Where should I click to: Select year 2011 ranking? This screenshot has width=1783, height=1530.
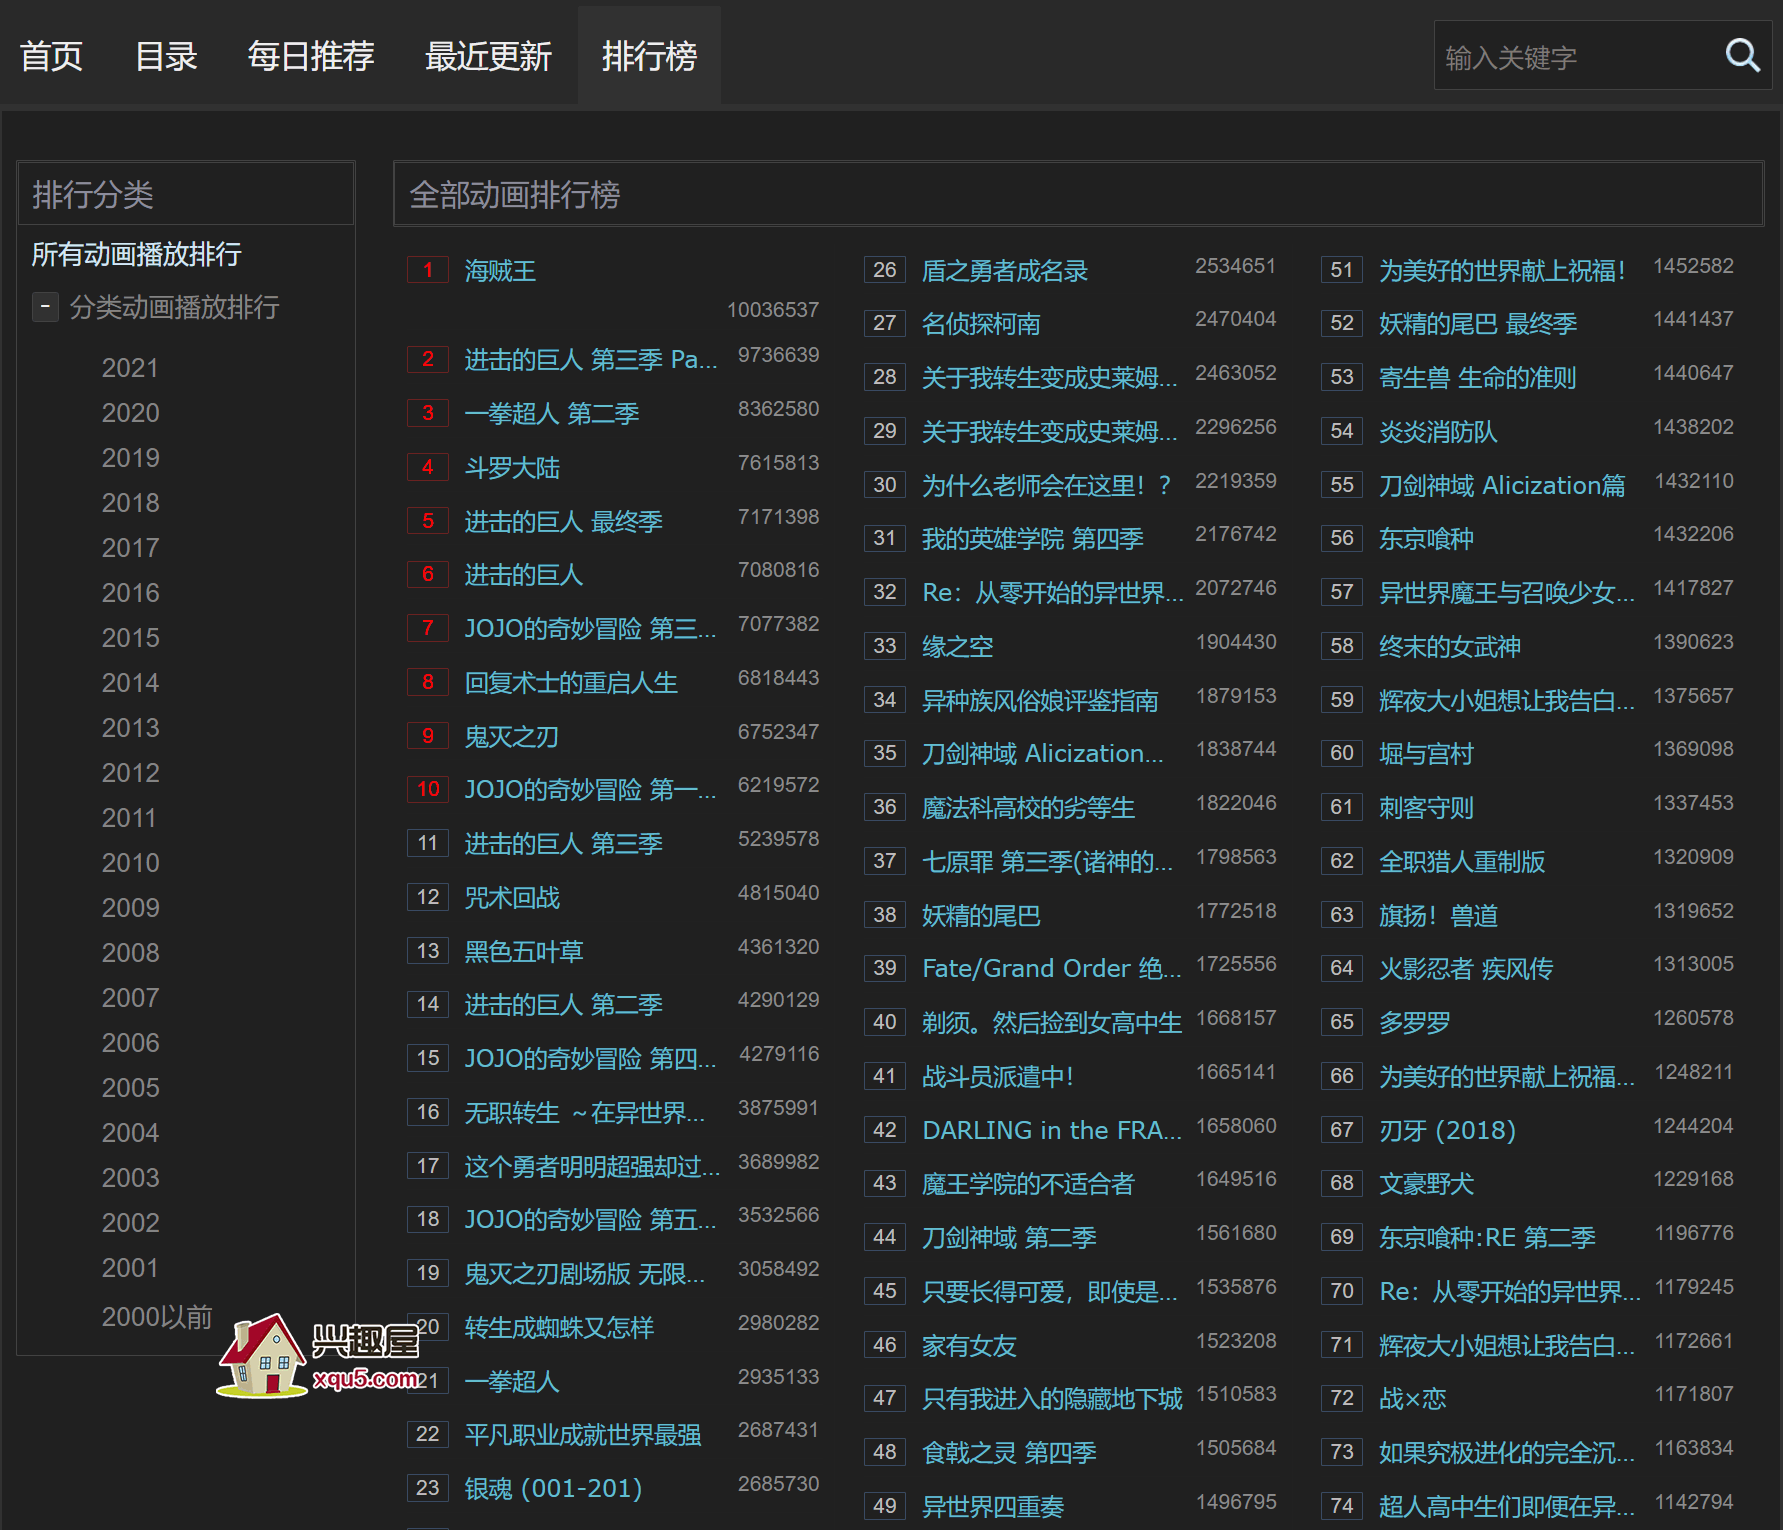click(130, 818)
